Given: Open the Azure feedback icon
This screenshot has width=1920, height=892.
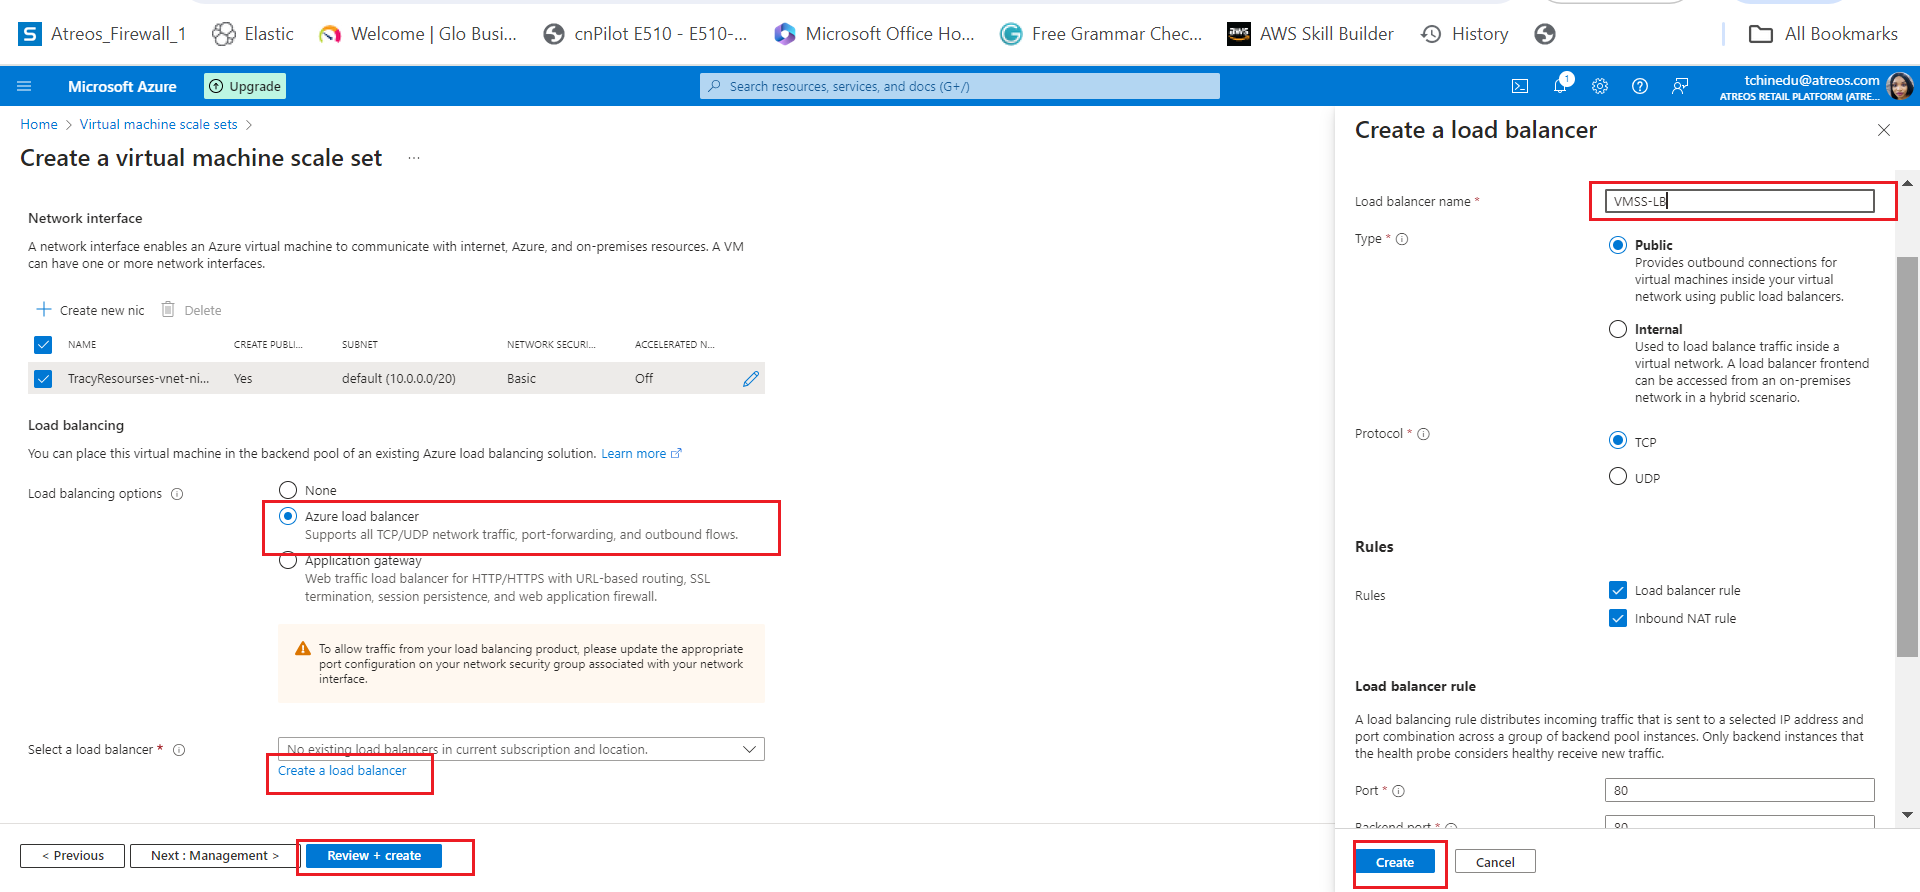Looking at the screenshot, I should click(x=1680, y=87).
